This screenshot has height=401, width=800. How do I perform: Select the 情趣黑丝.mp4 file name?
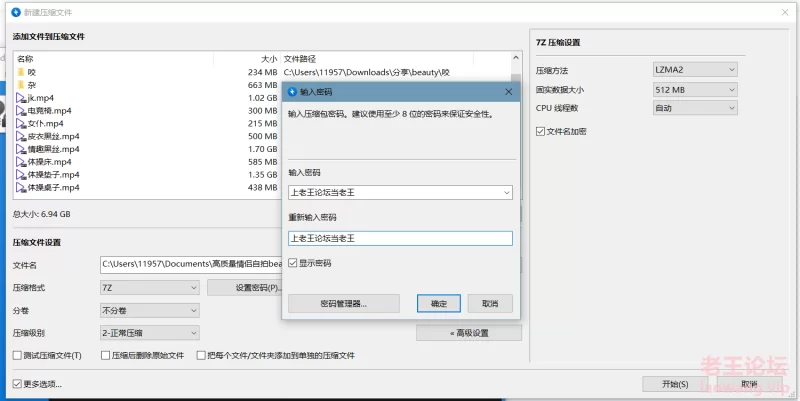pyautogui.click(x=54, y=149)
